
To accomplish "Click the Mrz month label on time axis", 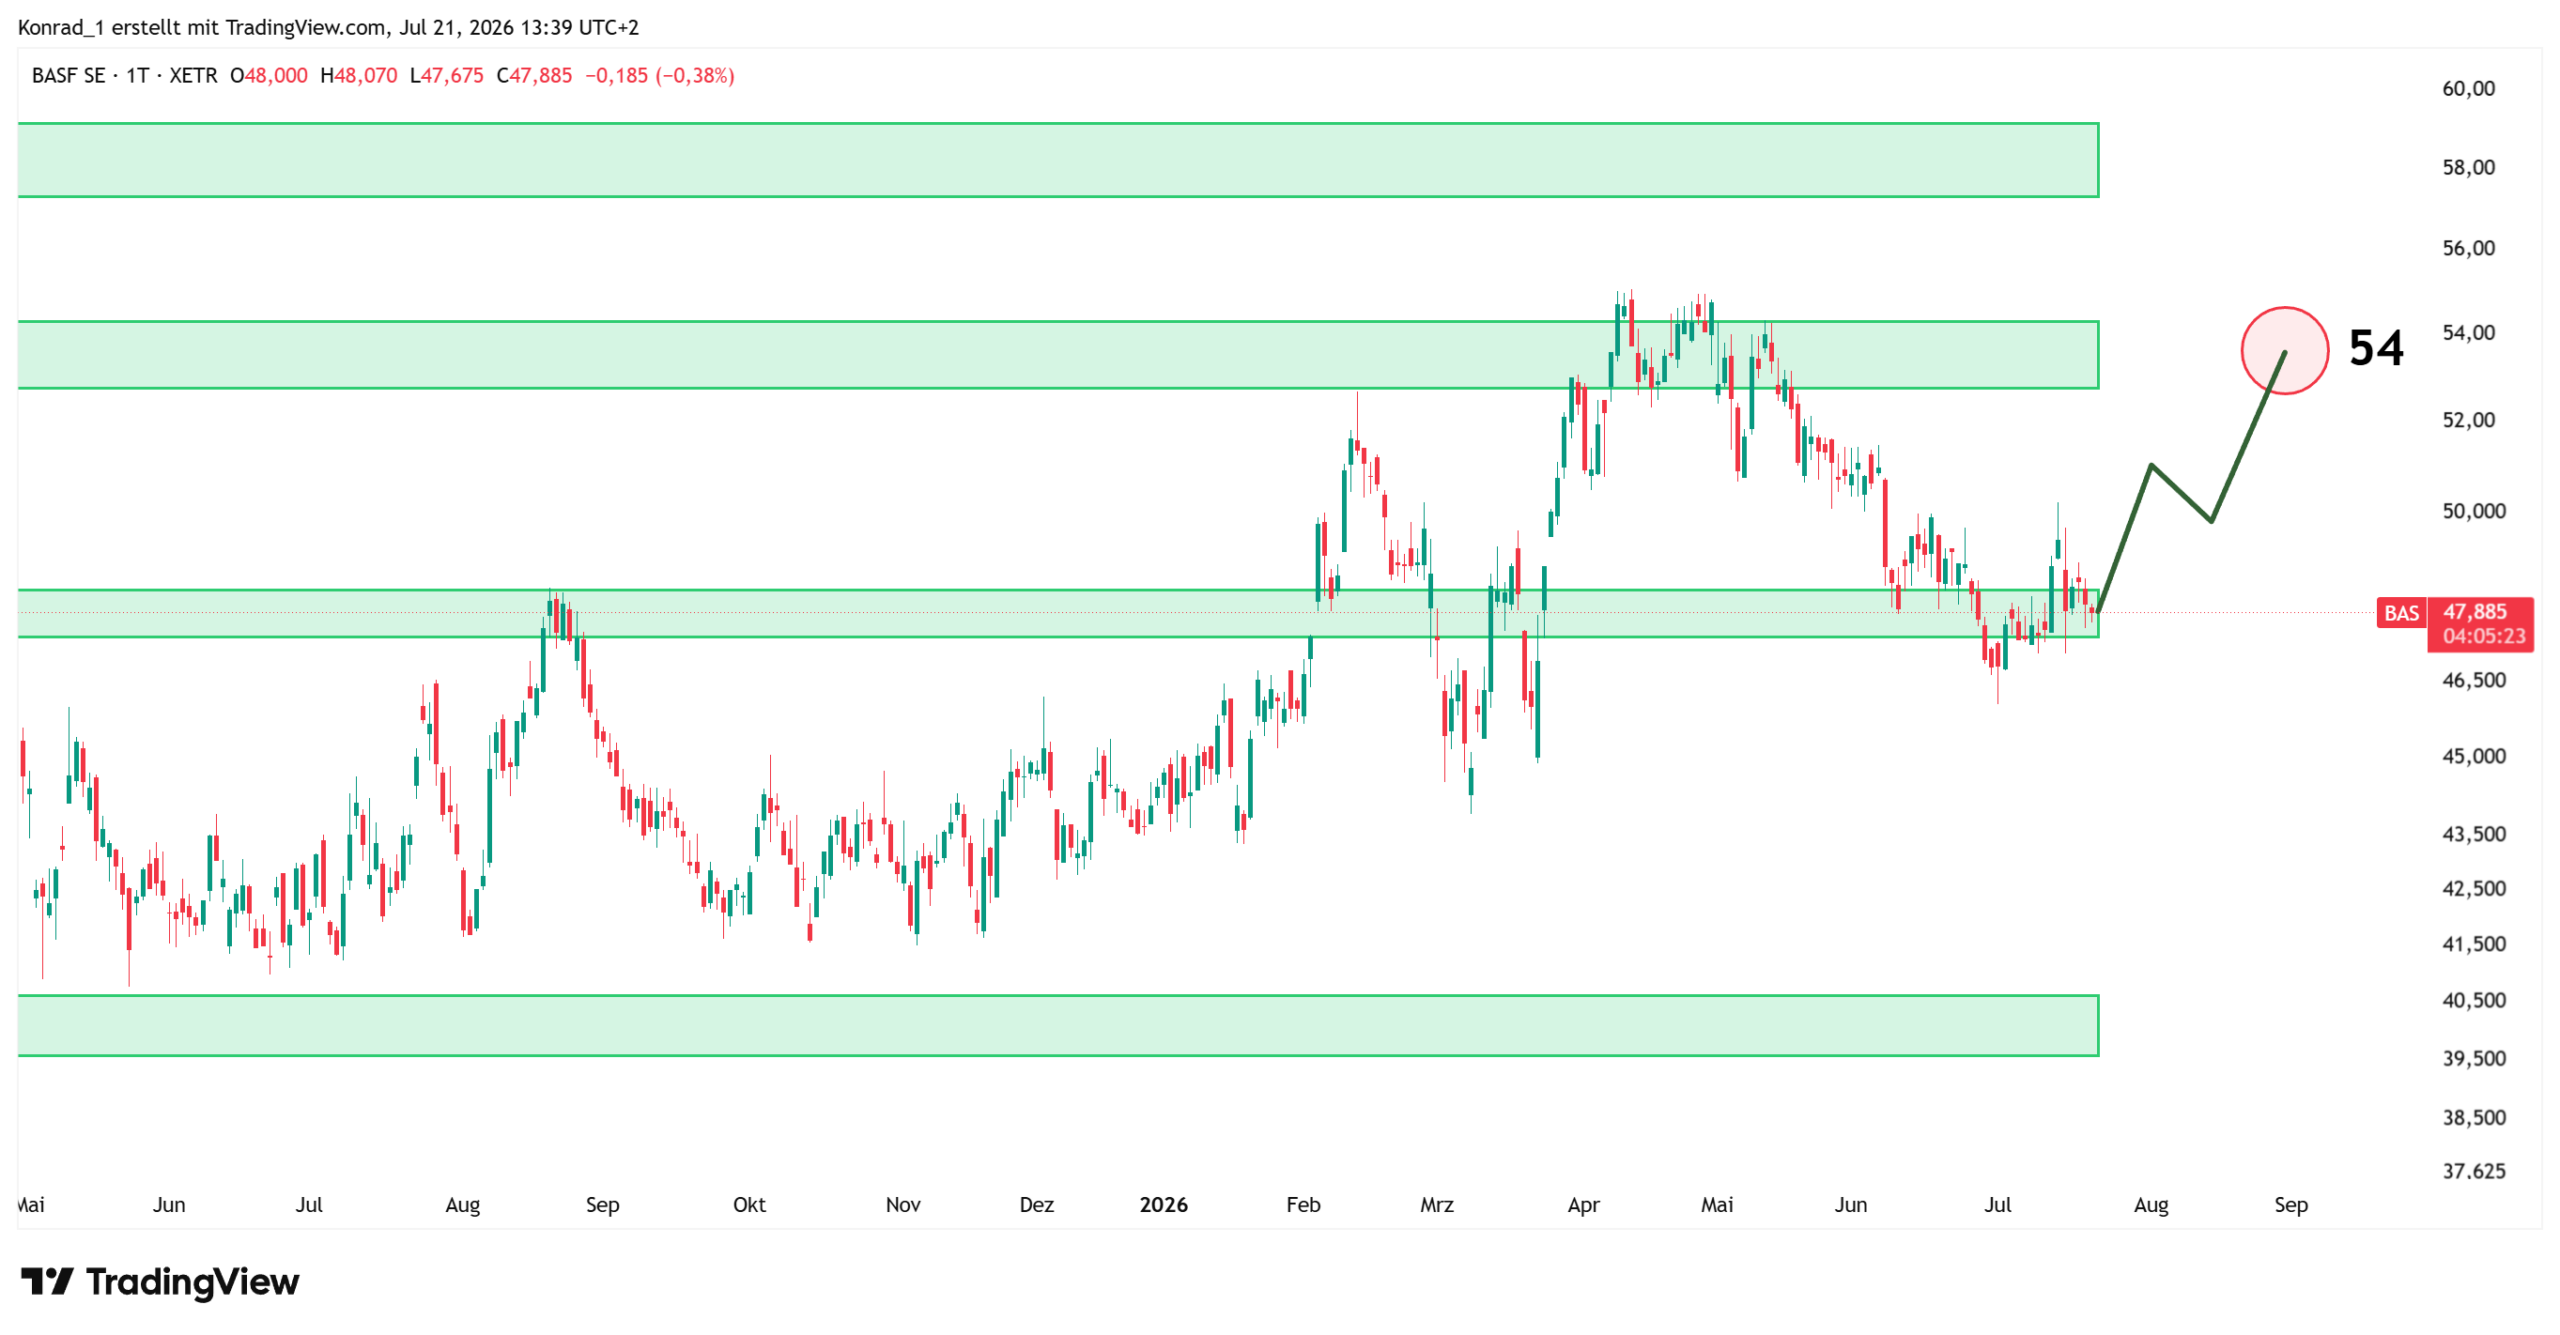I will pos(1436,1205).
